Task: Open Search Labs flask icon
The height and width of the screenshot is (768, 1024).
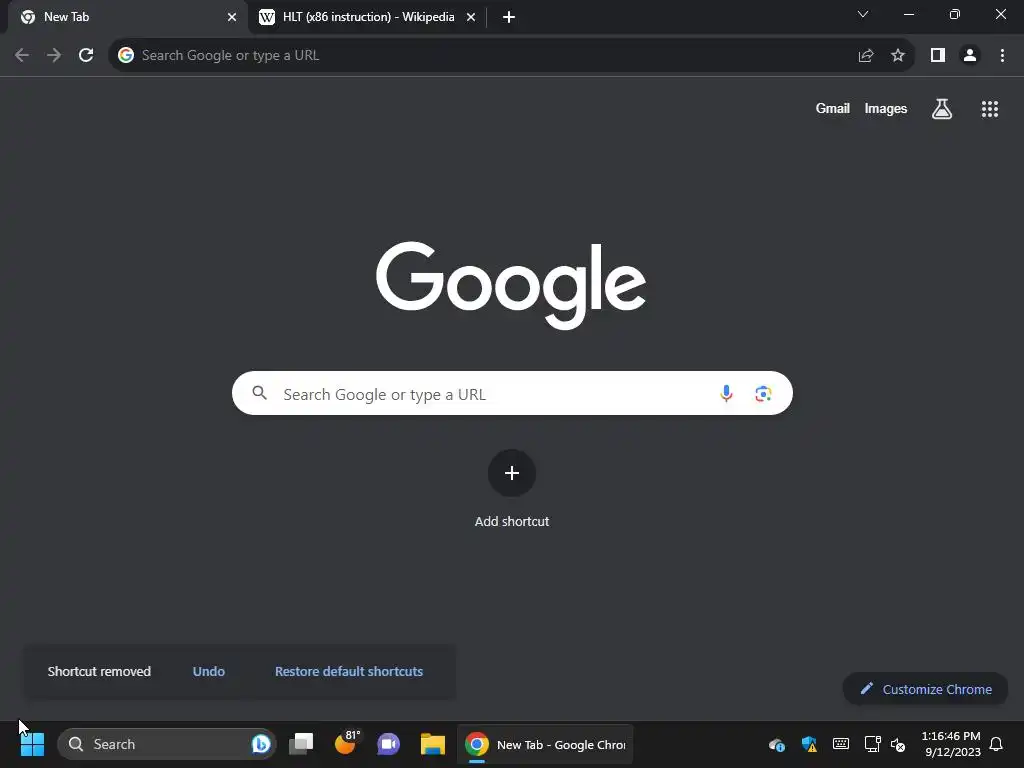Action: (942, 108)
